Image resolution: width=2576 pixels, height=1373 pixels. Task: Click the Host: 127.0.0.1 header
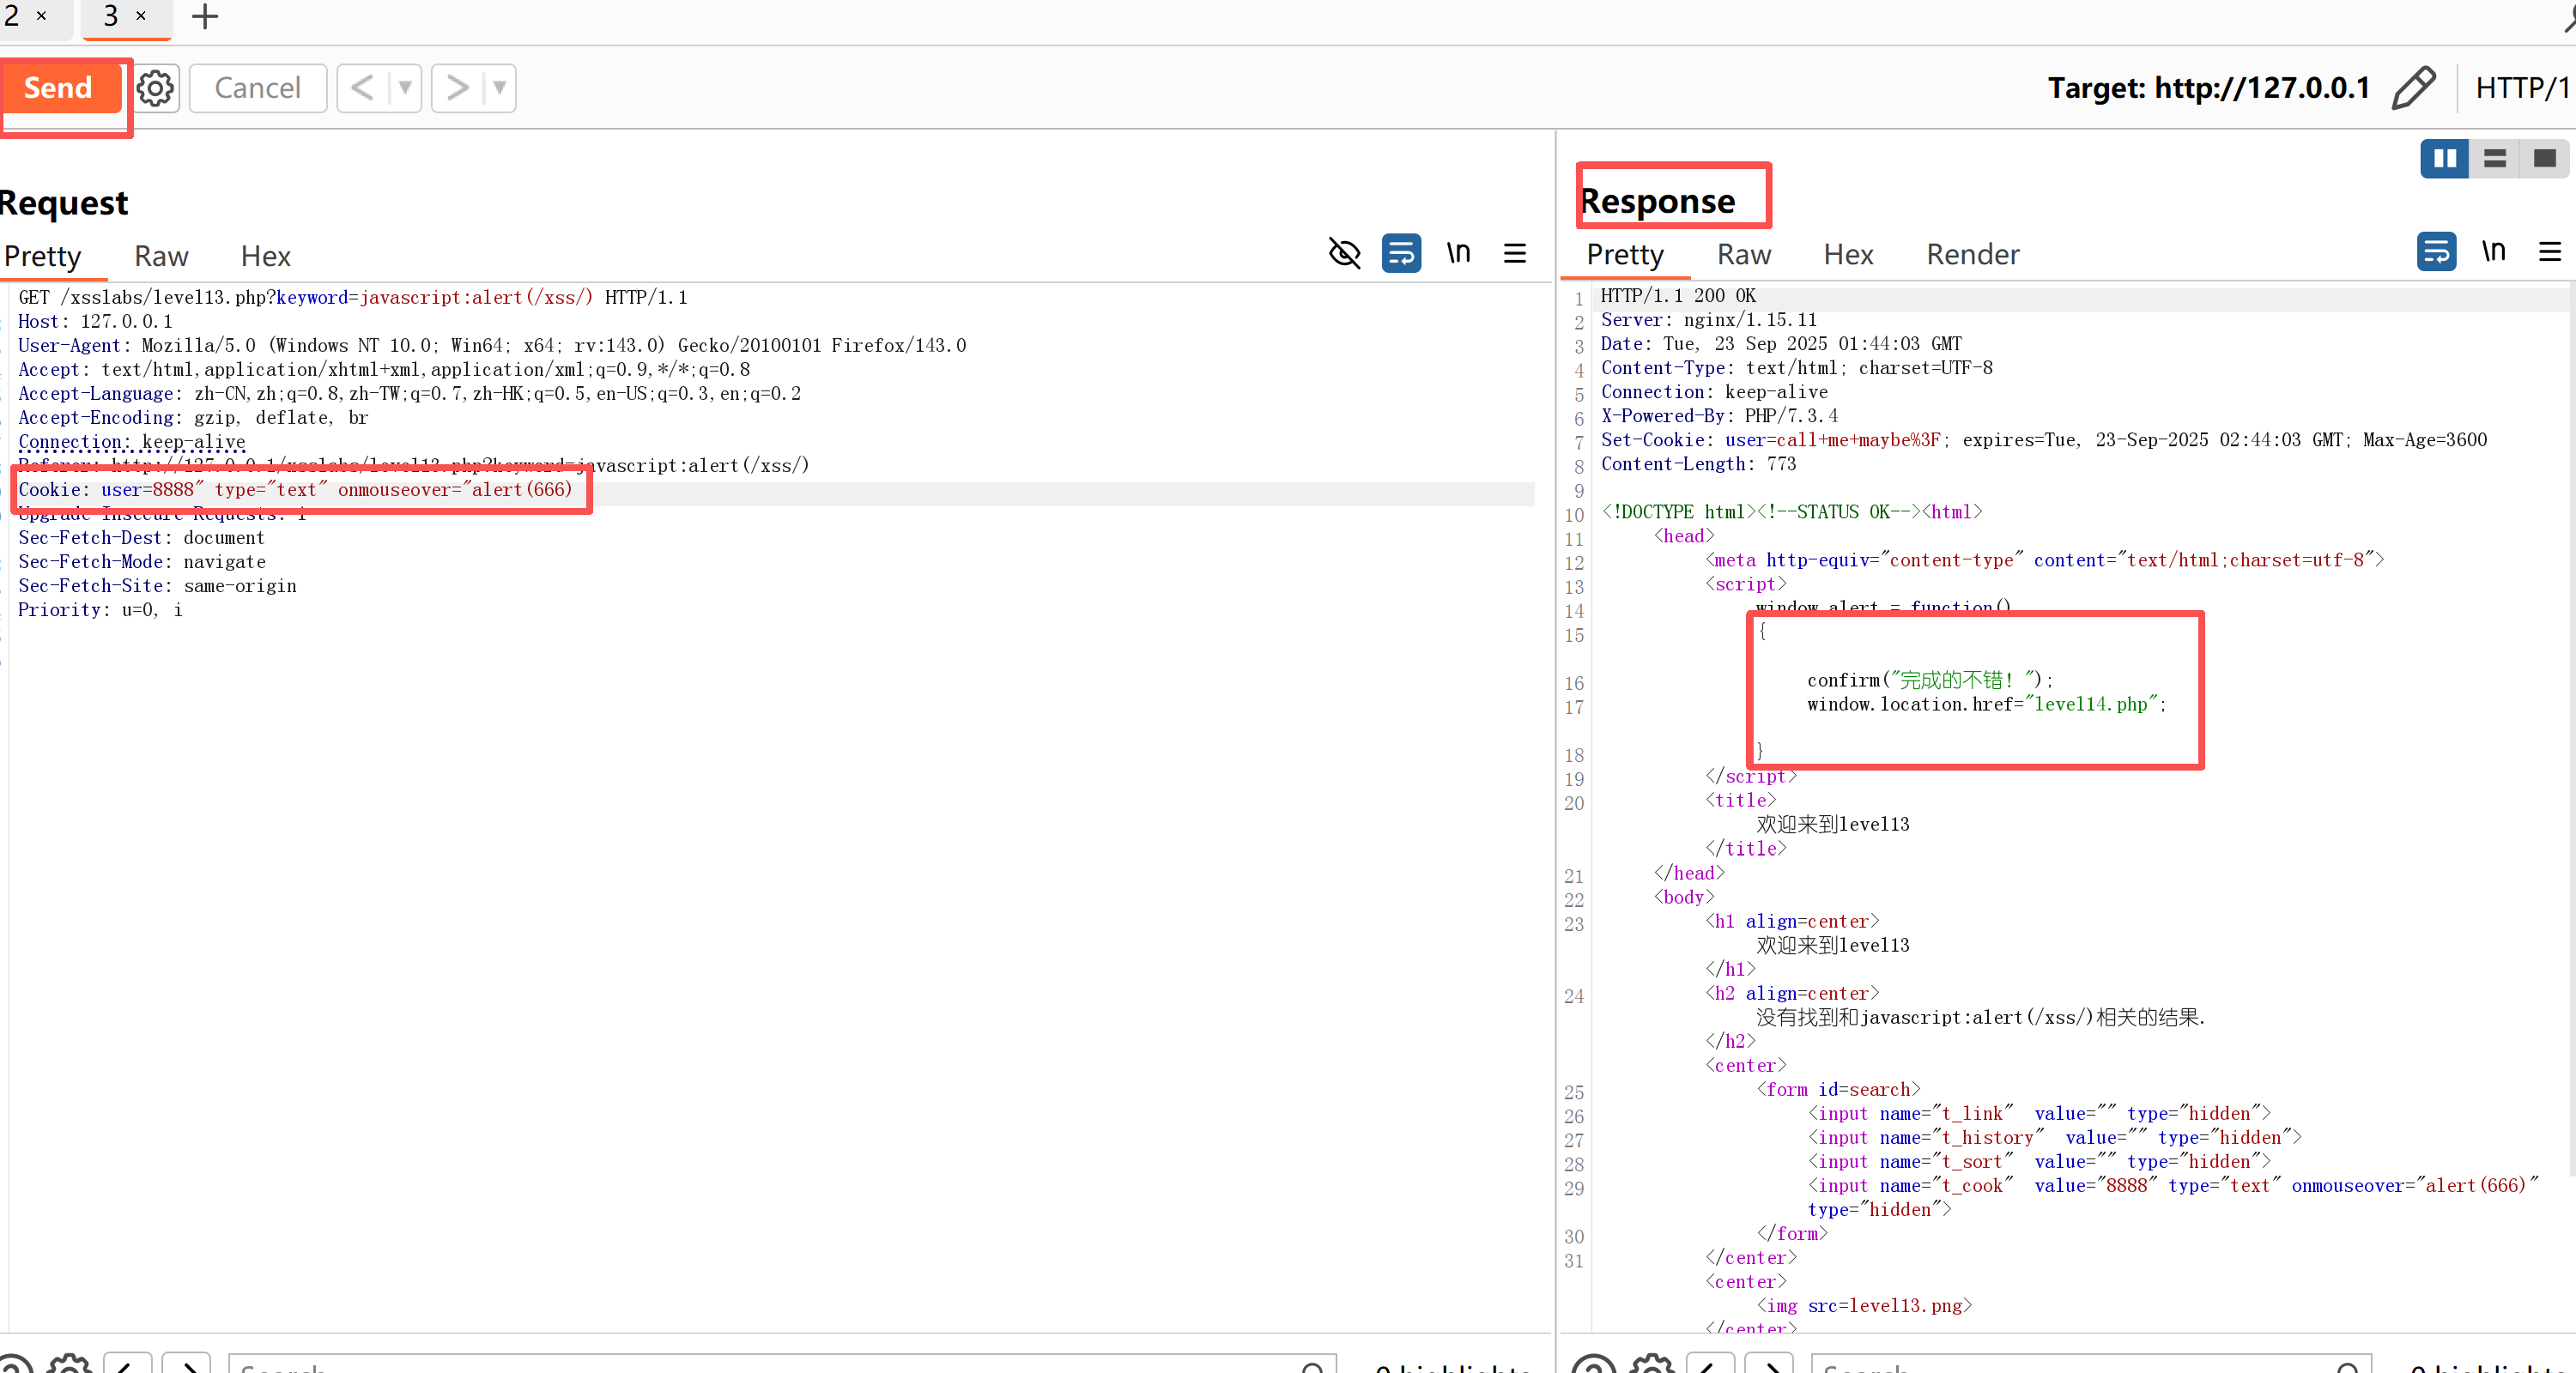coord(95,321)
